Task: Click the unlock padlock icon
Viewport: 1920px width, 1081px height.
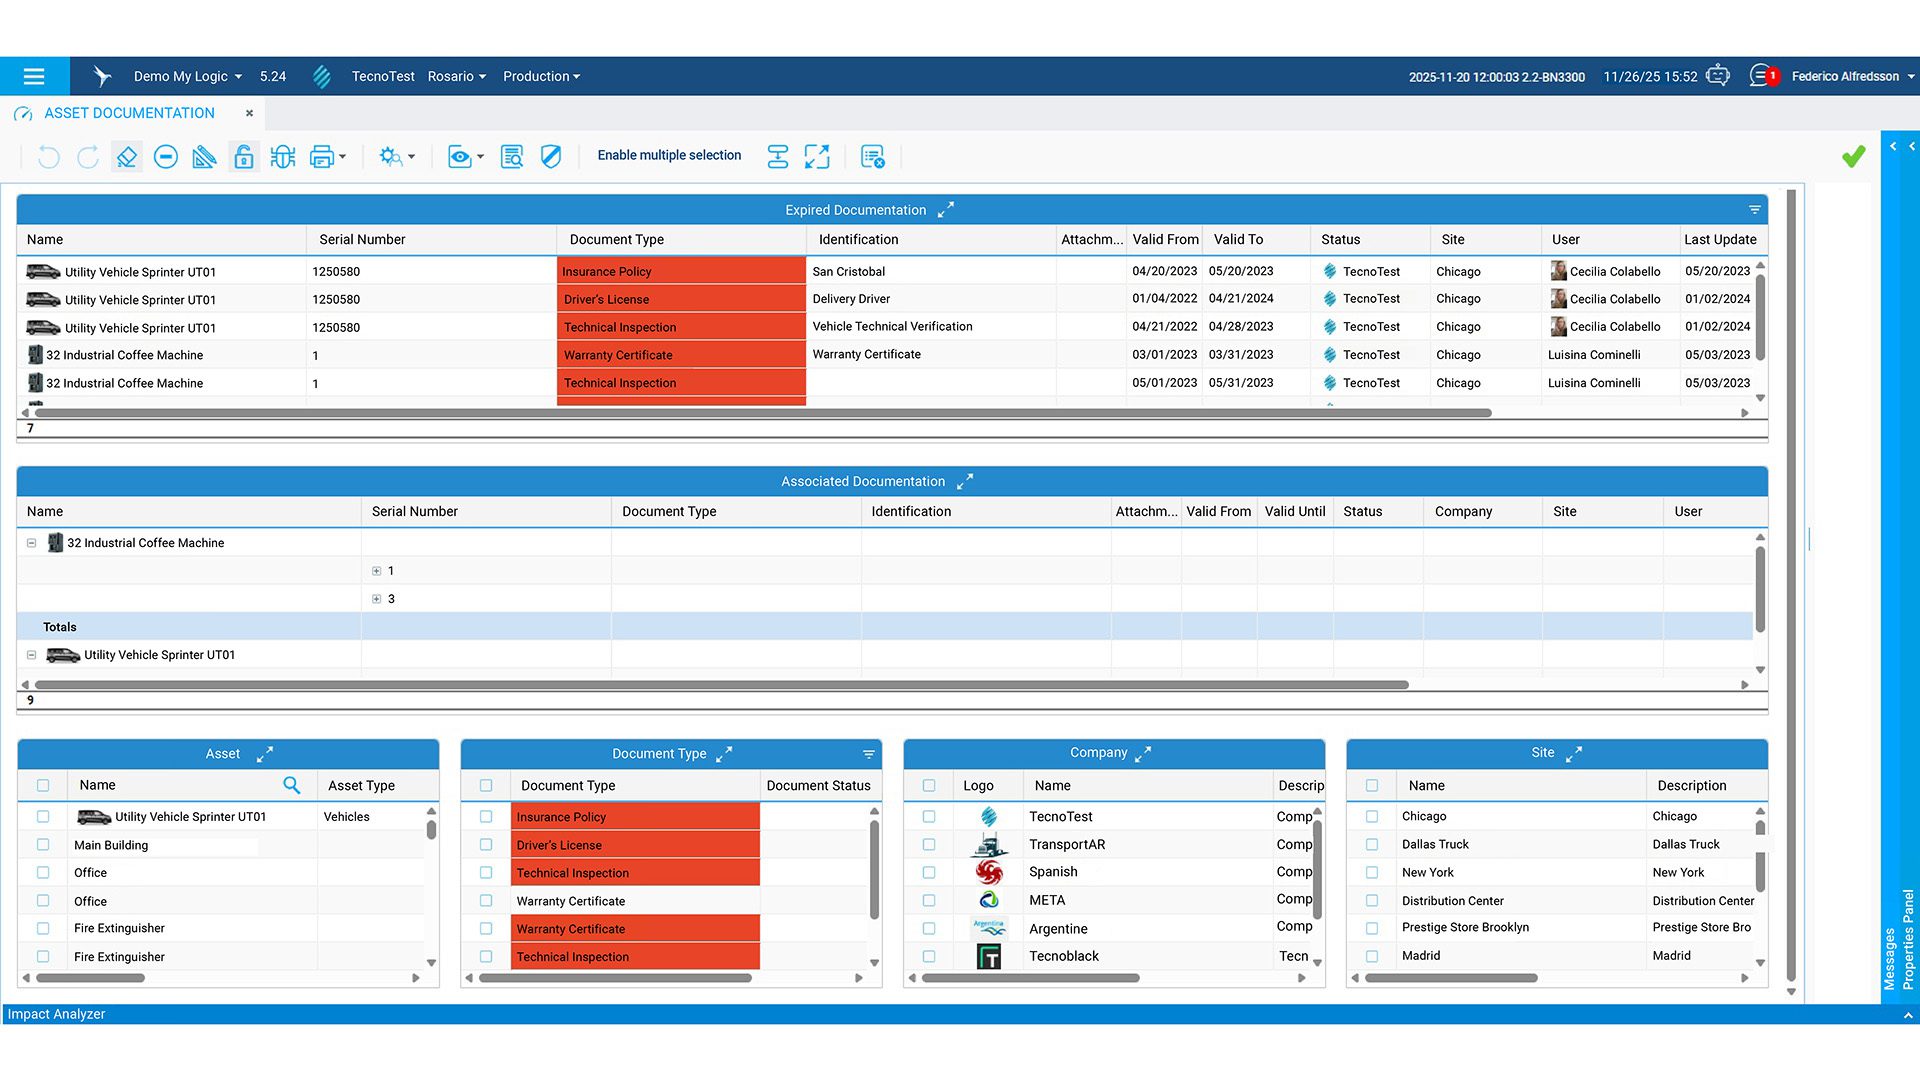Action: click(x=244, y=157)
